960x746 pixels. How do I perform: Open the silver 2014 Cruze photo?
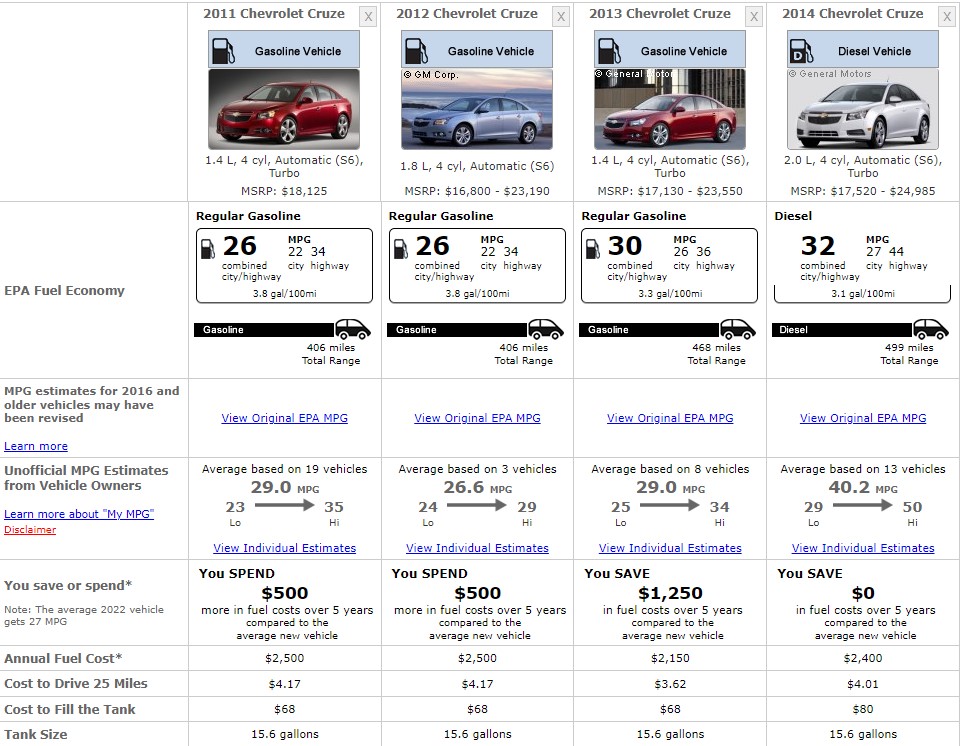pos(863,109)
